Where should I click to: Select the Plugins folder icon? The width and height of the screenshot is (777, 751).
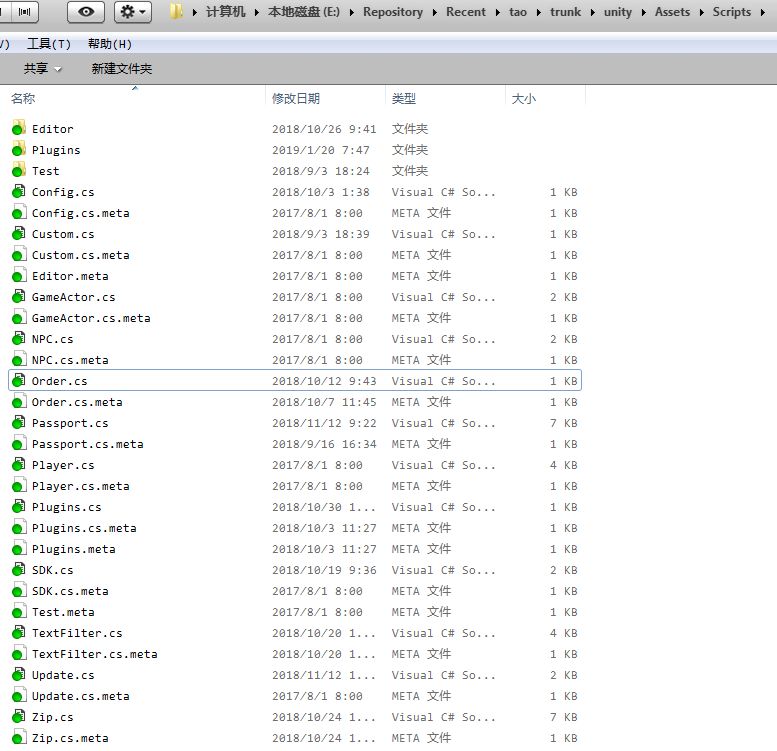click(18, 149)
